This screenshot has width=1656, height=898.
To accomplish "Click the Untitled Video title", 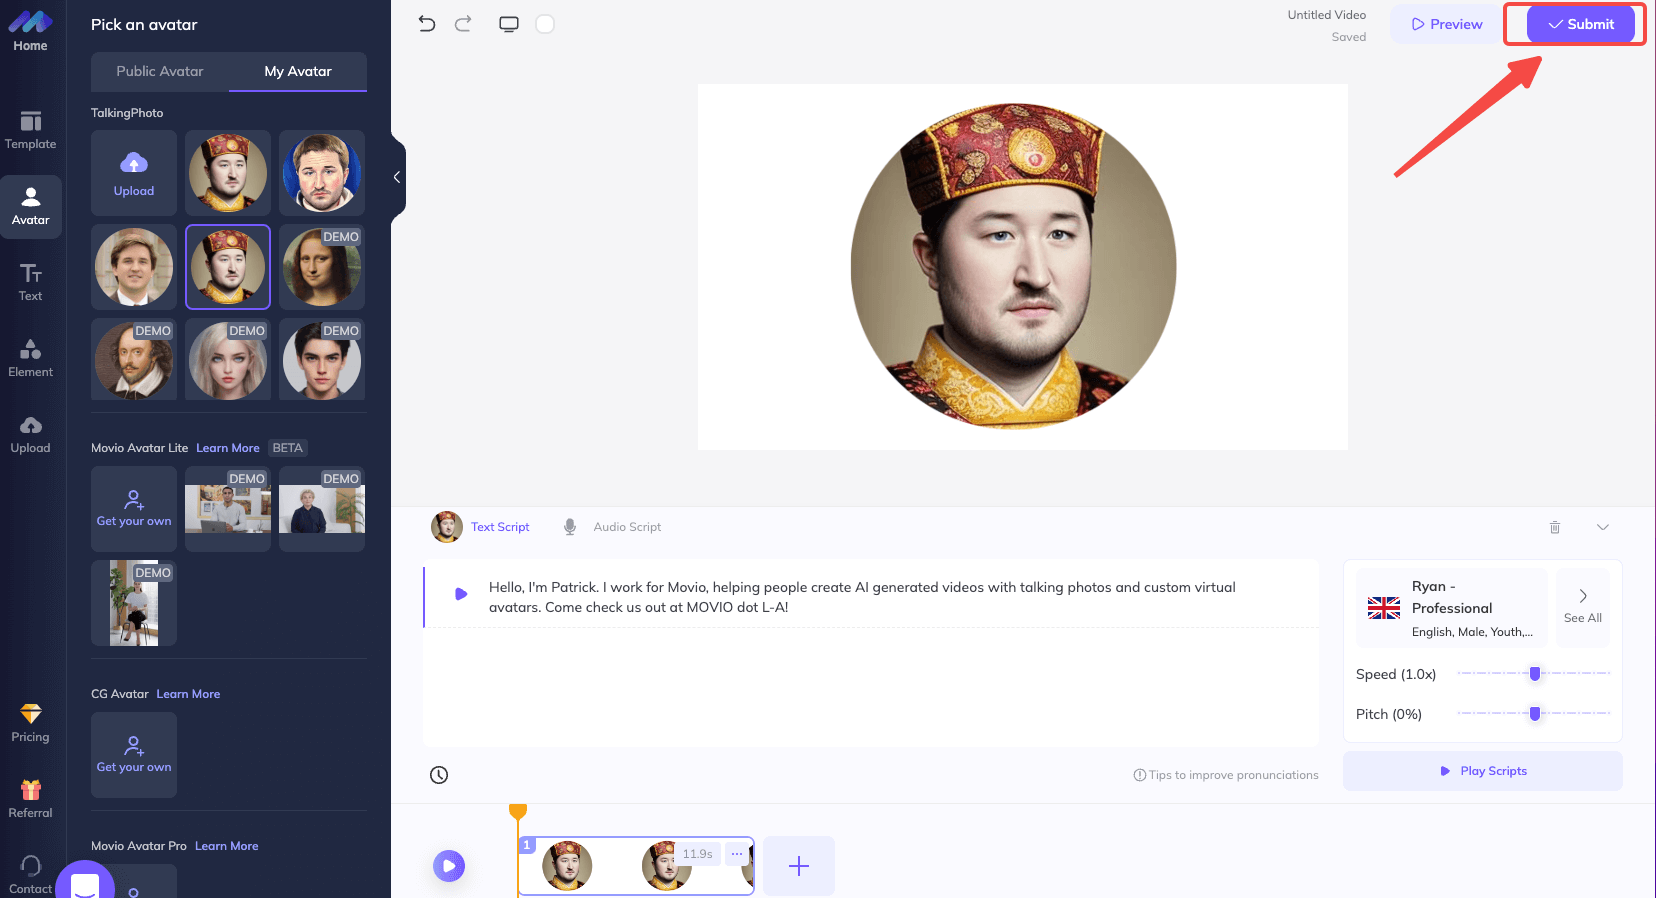I will (x=1326, y=15).
